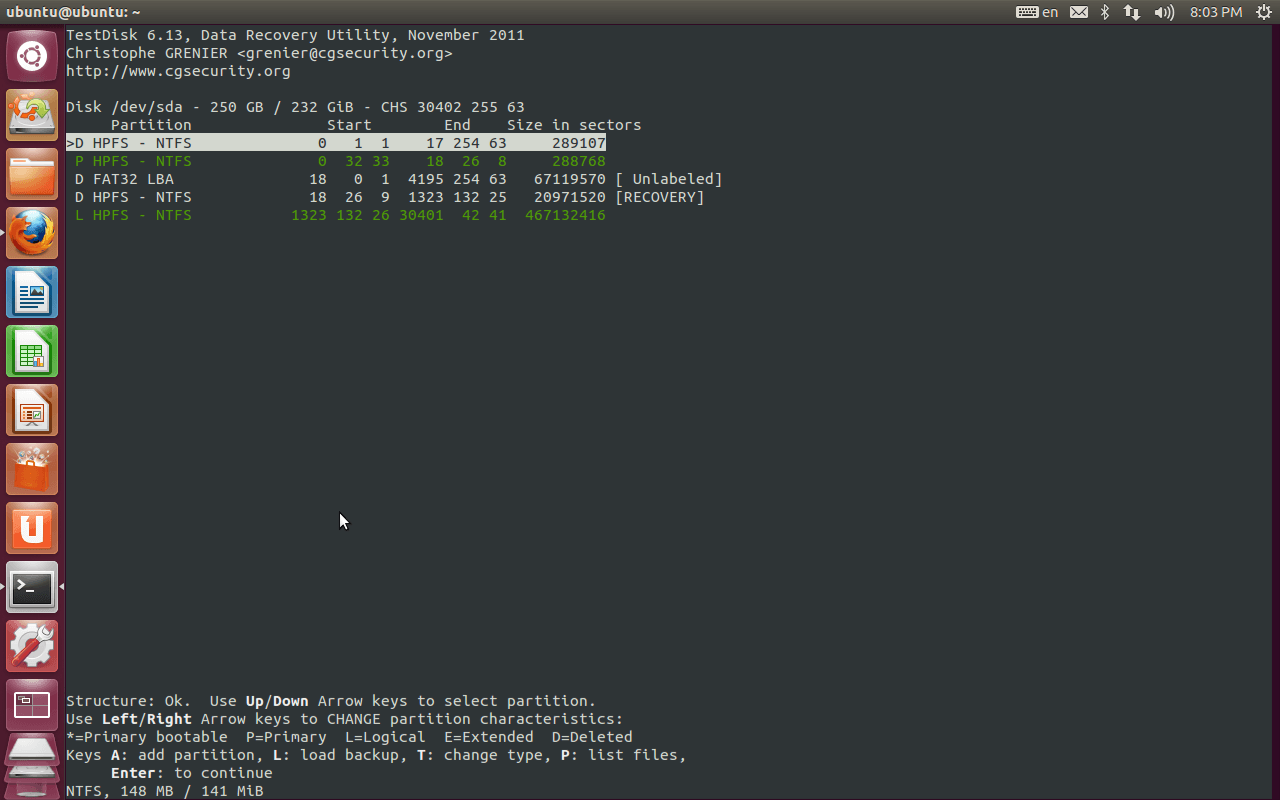Click the 'Structure: Ok.' status text
This screenshot has width=1280, height=800.
pos(129,701)
